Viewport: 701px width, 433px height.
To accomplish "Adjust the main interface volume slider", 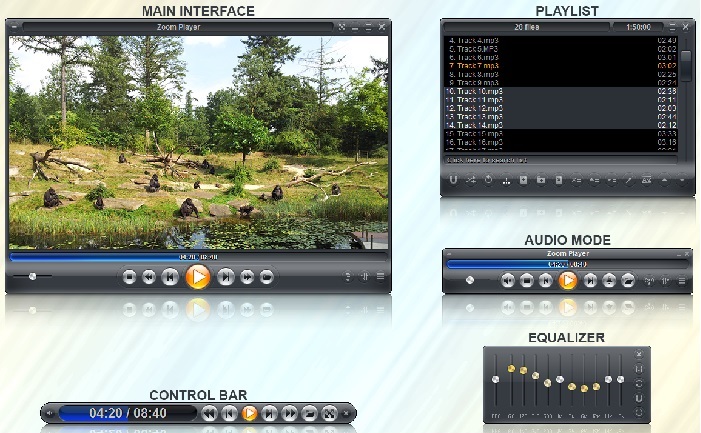I will coord(33,276).
